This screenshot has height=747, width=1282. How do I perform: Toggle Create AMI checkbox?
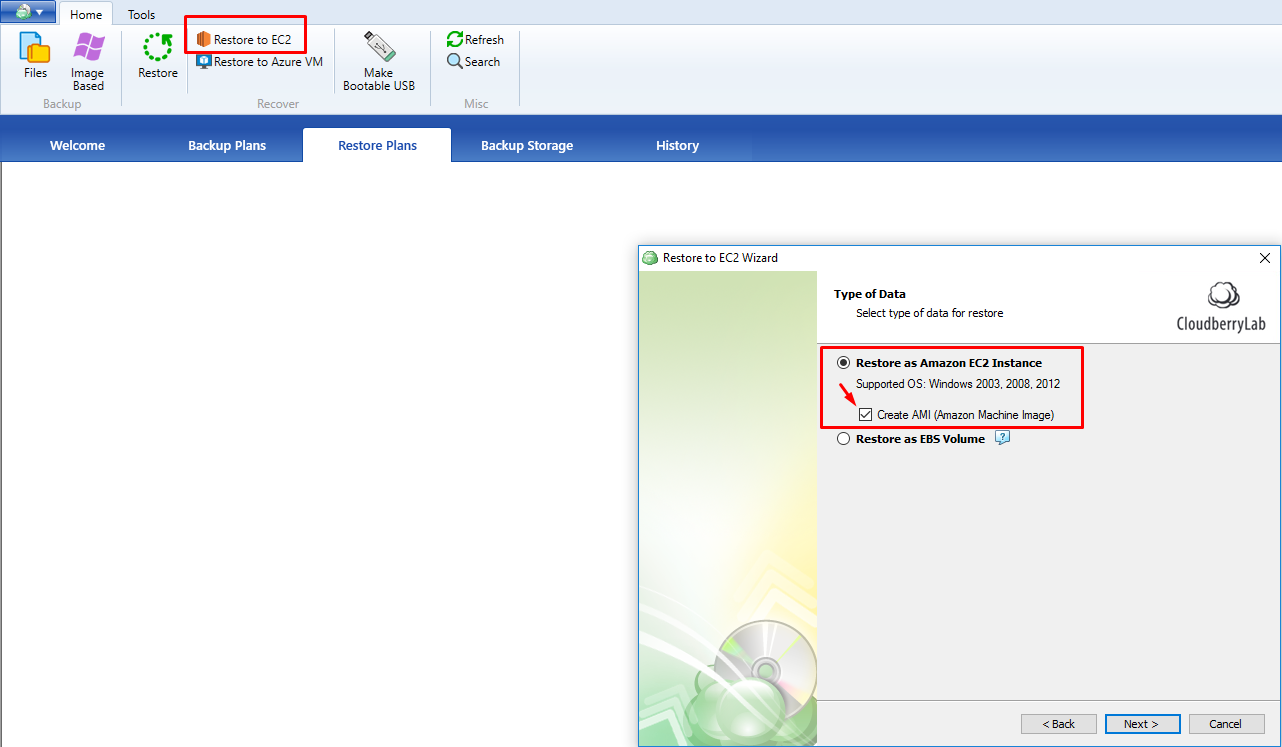click(866, 414)
